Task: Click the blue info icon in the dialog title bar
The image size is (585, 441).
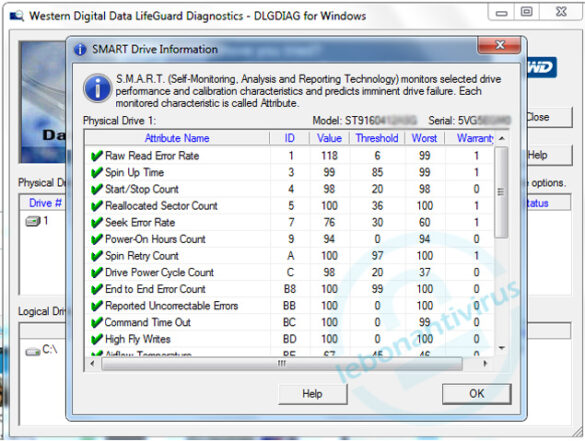Action: click(x=80, y=49)
